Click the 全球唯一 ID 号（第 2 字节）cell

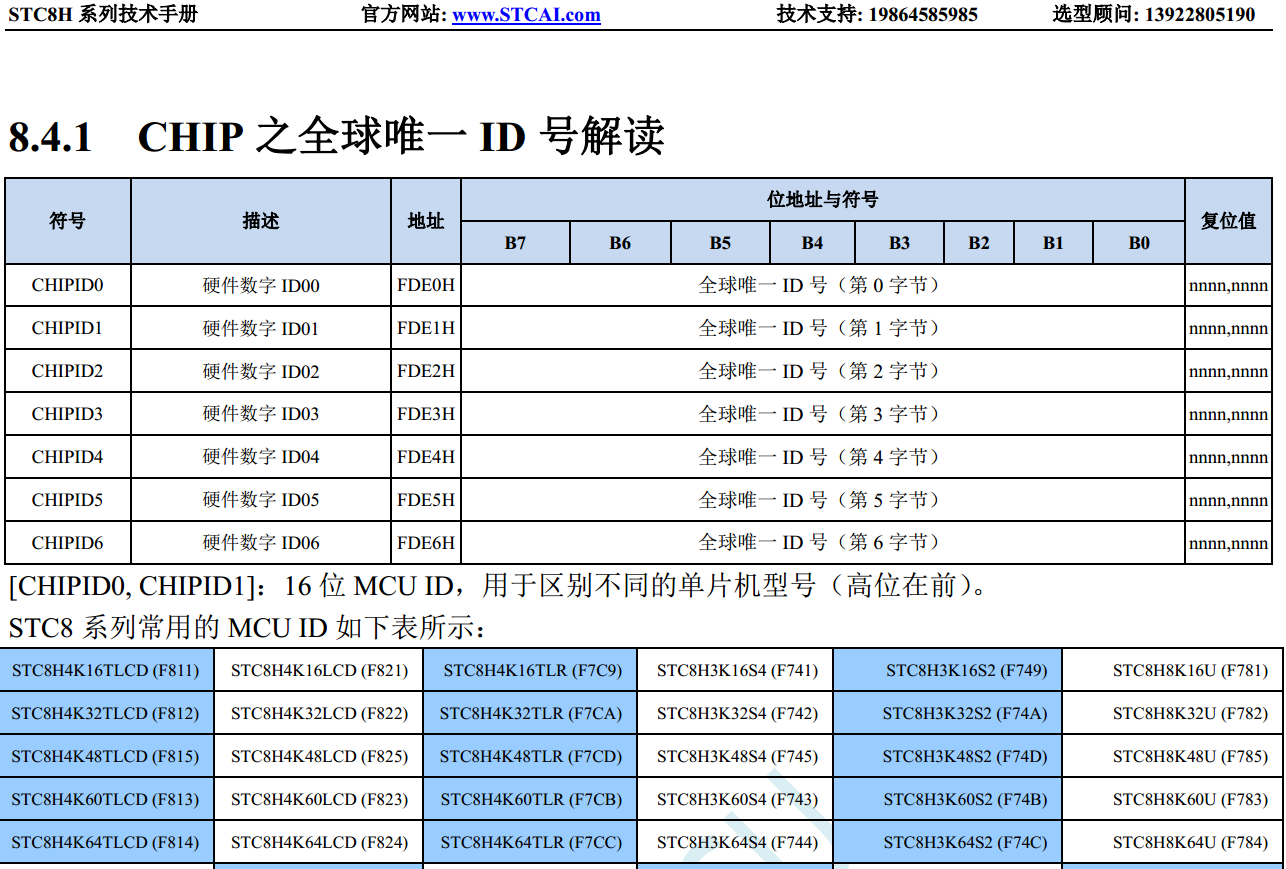(823, 371)
